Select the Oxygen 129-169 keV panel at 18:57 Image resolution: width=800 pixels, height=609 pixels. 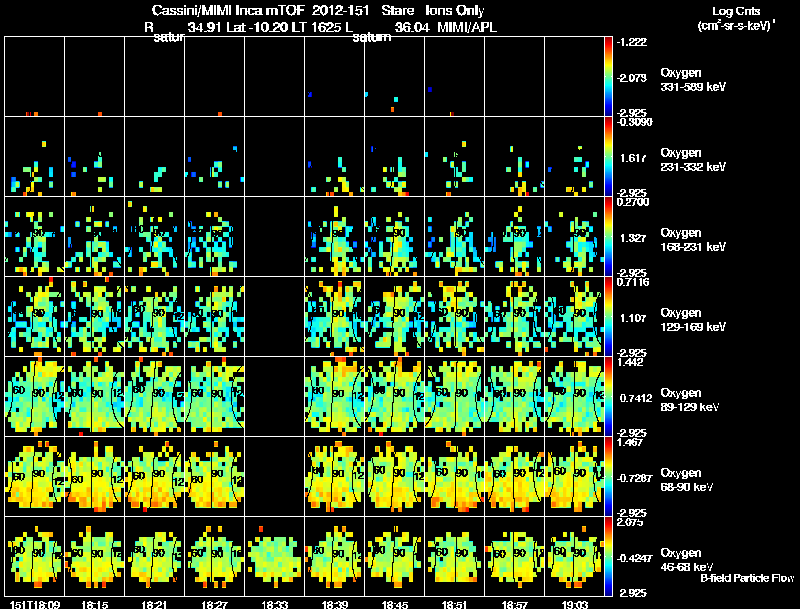514,316
